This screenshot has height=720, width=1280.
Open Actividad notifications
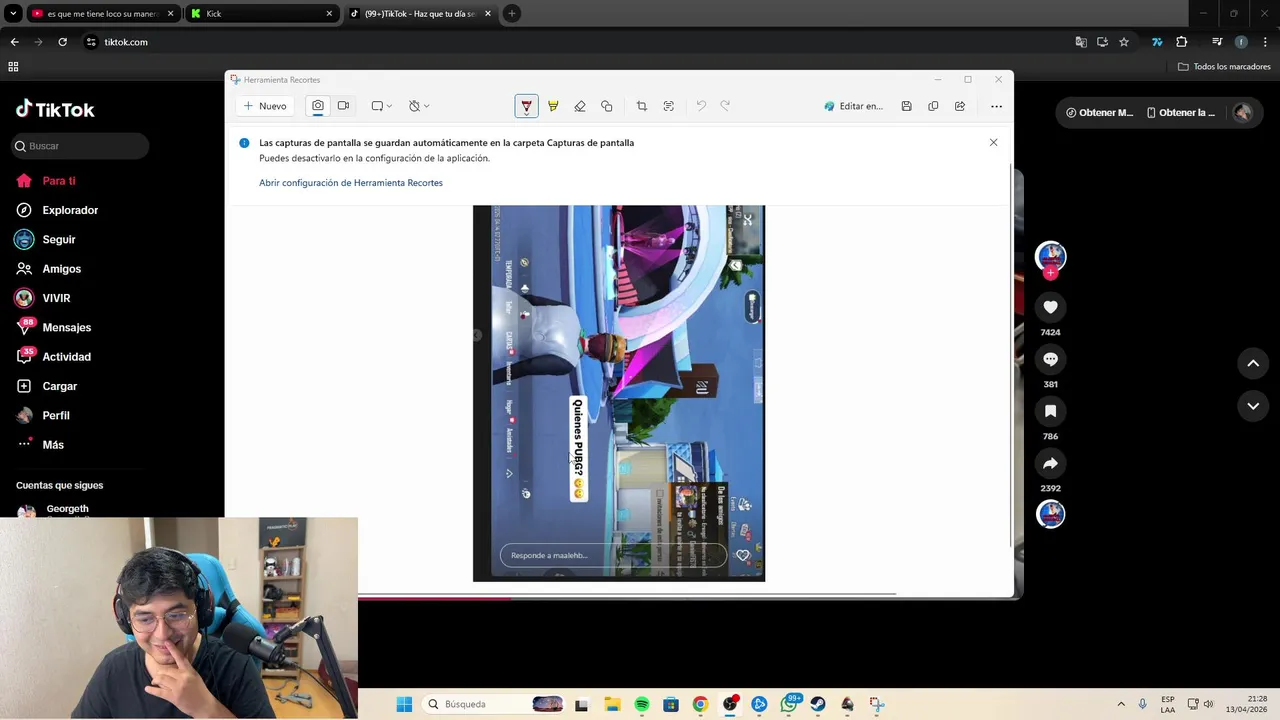(x=54, y=357)
